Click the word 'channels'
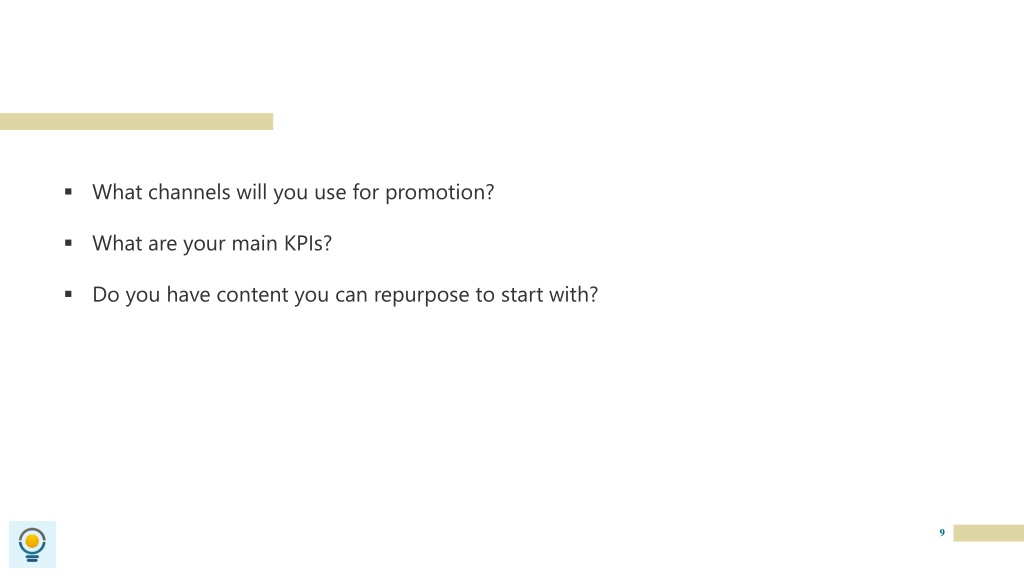The image size is (1024, 576). click(x=189, y=192)
